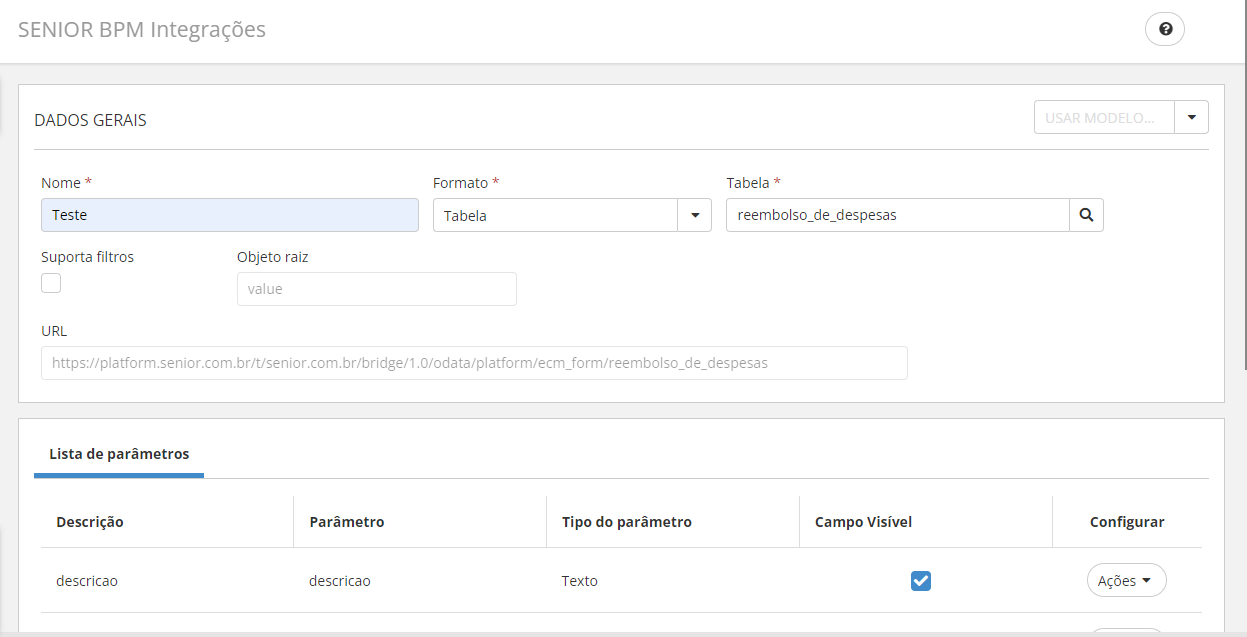
Task: Click the Tipo do parâmetro column header
Action: (627, 522)
